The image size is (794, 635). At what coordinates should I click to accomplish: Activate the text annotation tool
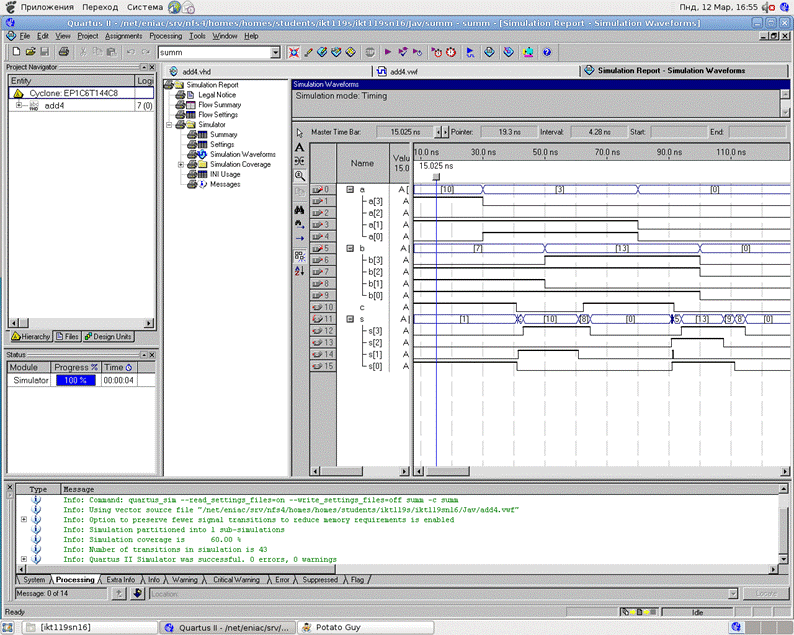300,147
